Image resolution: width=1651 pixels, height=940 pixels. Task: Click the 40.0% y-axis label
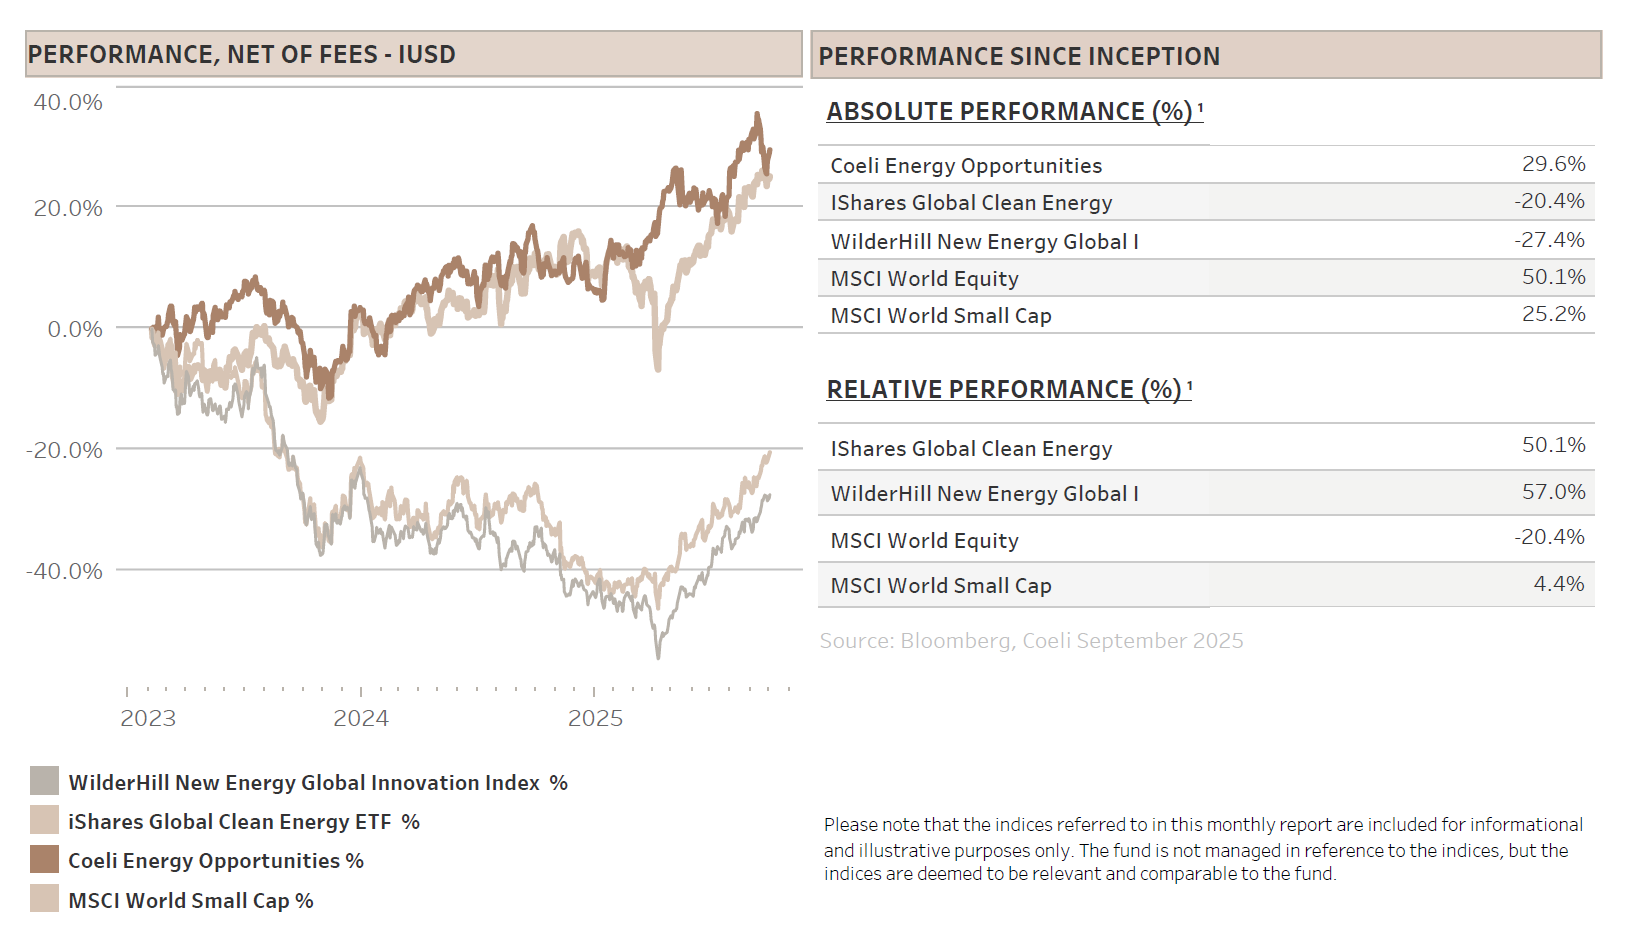click(68, 102)
